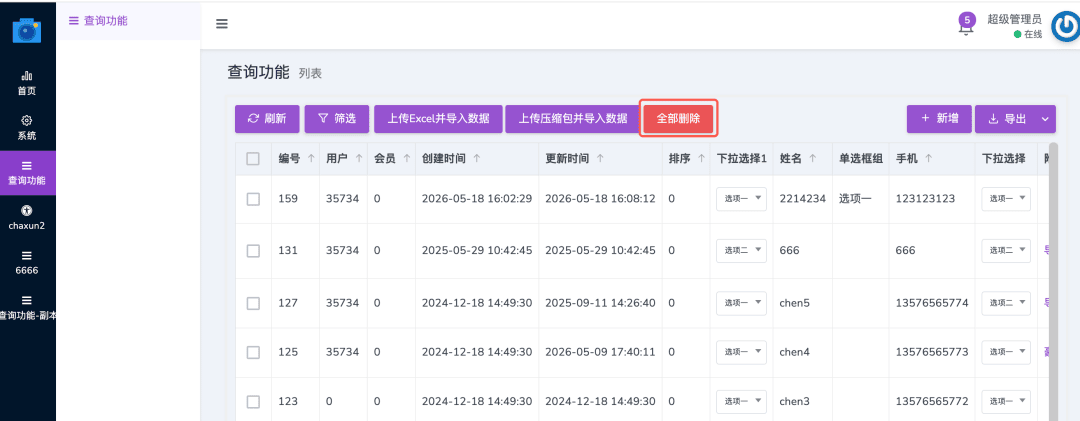Open 系统 gear icon in sidebar
This screenshot has height=421, width=1080.
pyautogui.click(x=27, y=121)
